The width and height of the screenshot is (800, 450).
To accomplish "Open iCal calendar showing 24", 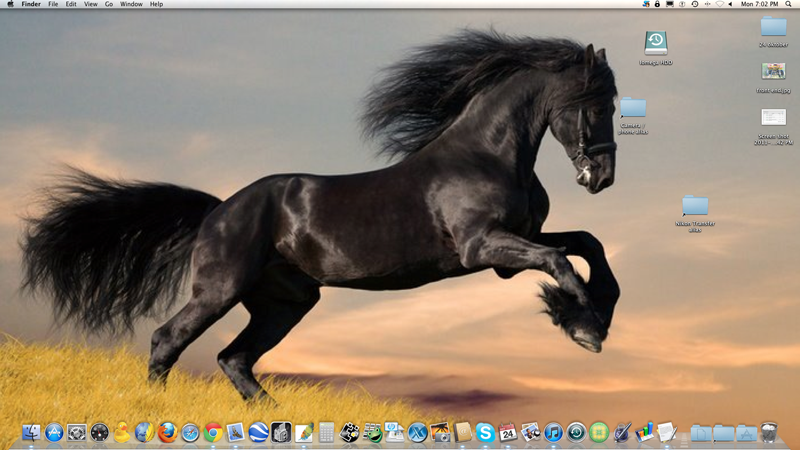I will (508, 433).
